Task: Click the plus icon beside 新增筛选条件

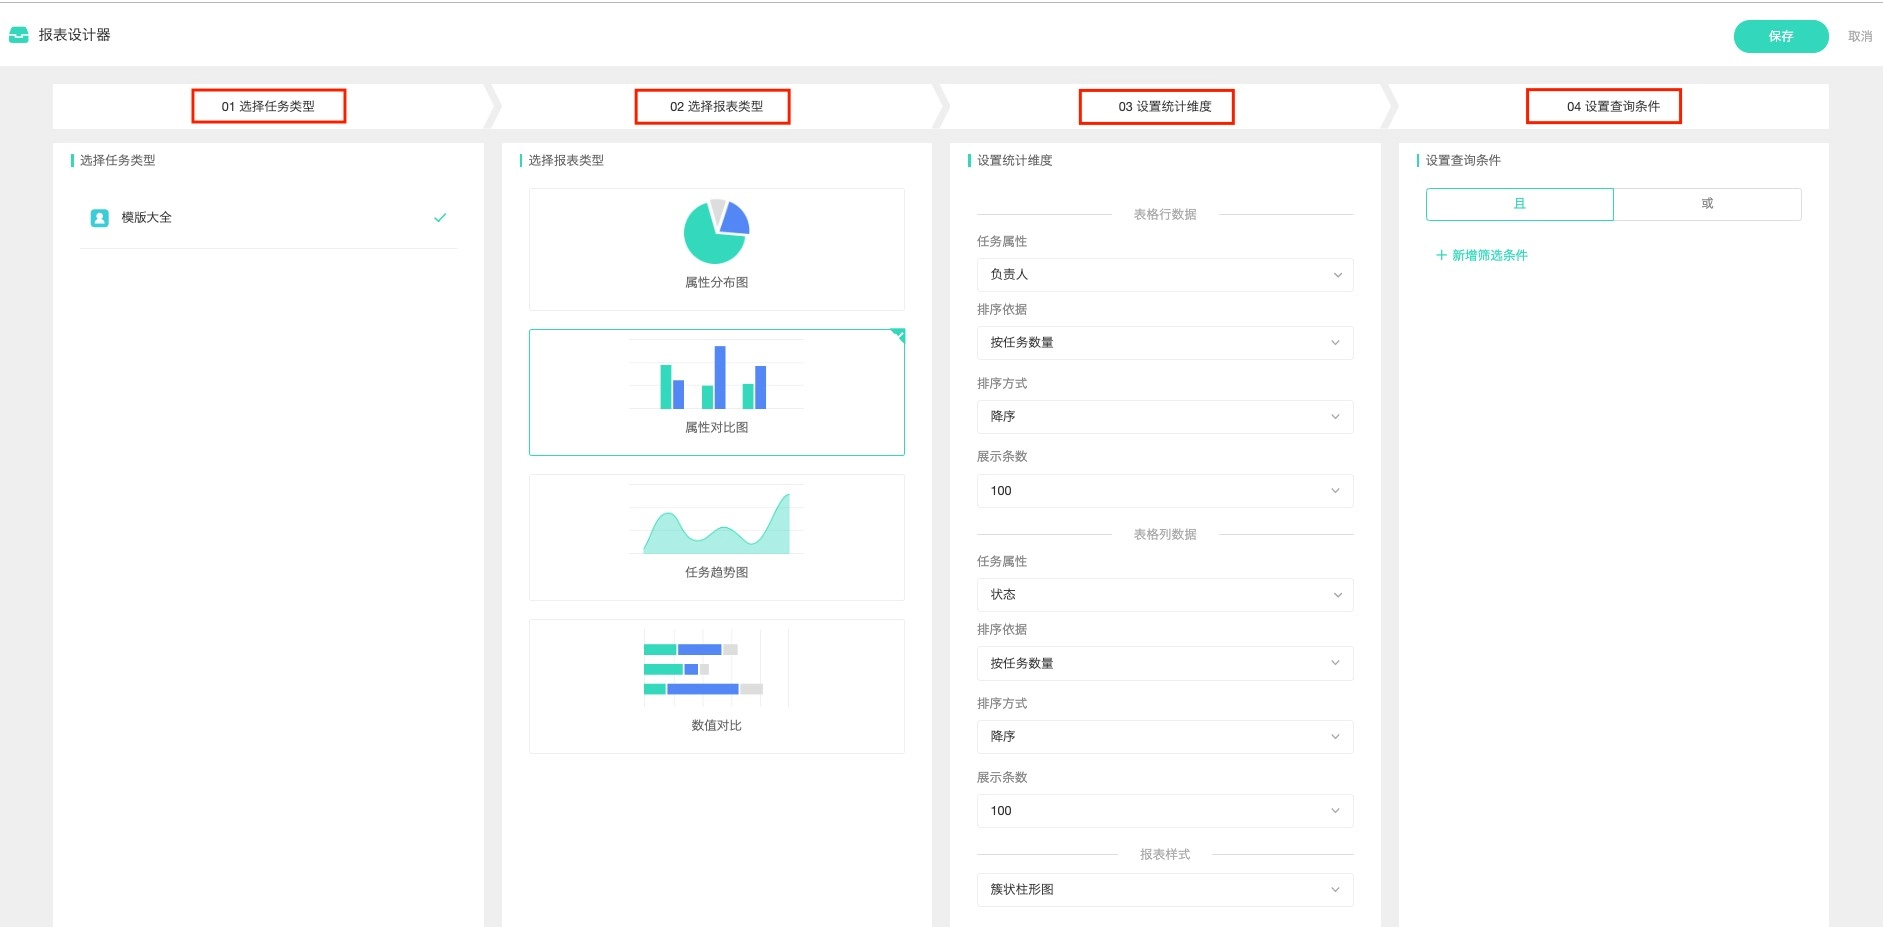Action: pyautogui.click(x=1441, y=255)
